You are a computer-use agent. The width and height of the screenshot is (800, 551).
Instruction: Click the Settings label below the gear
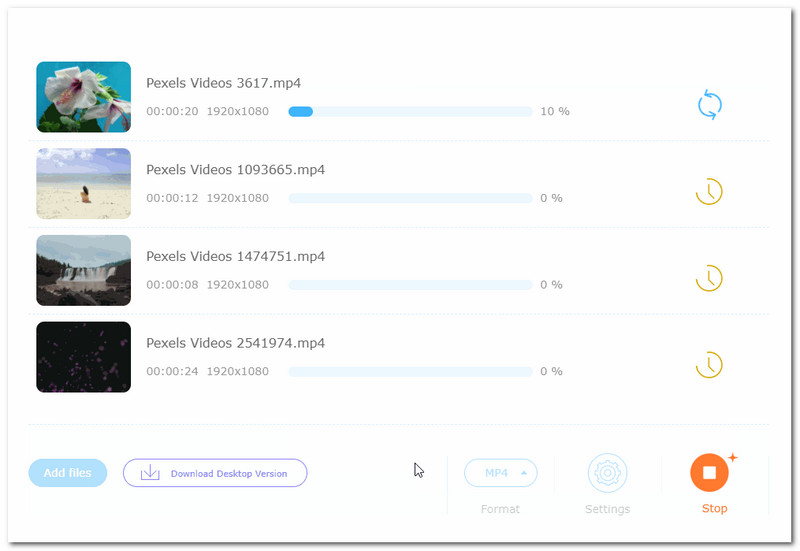tap(607, 509)
